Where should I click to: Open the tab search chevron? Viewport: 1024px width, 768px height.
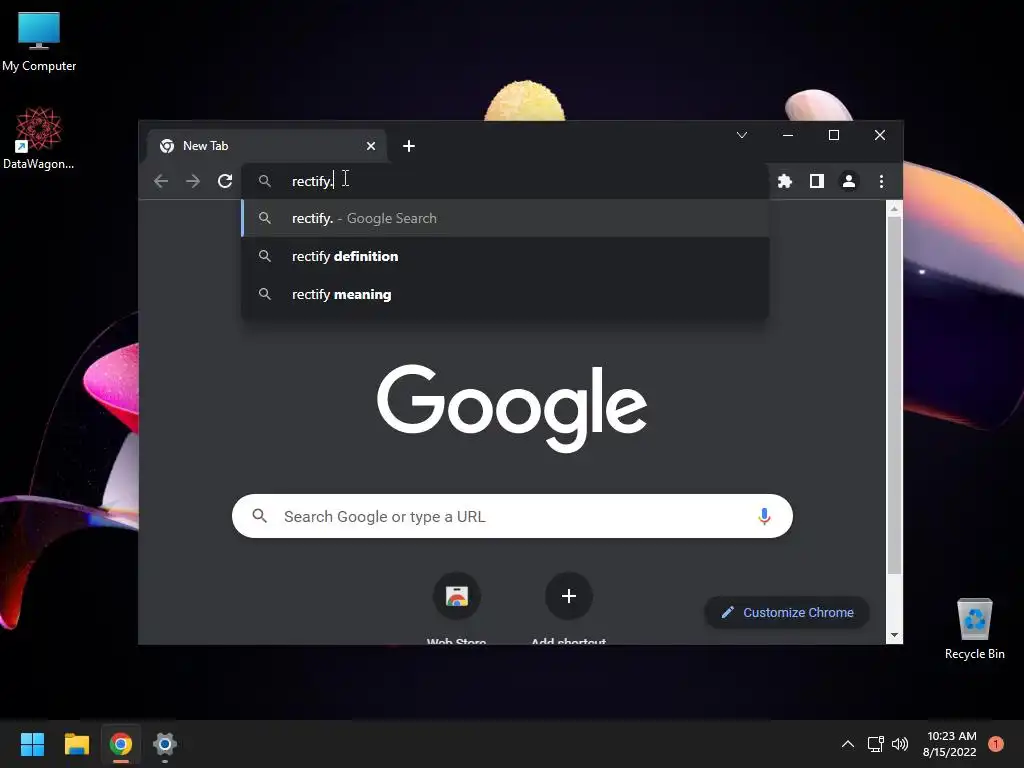click(x=742, y=135)
